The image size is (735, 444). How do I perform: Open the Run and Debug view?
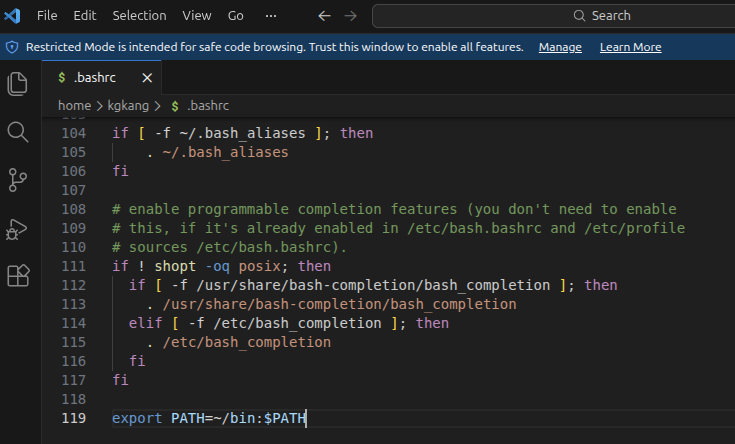coord(17,229)
